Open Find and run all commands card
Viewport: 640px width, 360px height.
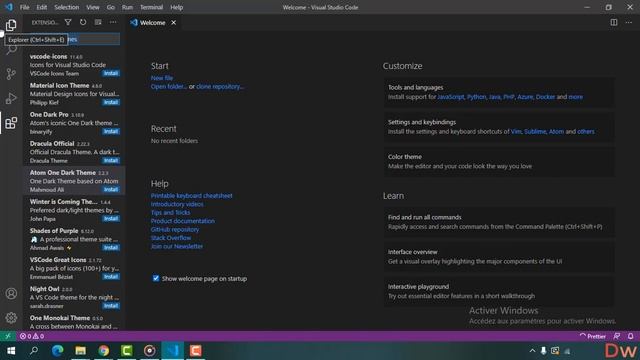click(x=499, y=222)
